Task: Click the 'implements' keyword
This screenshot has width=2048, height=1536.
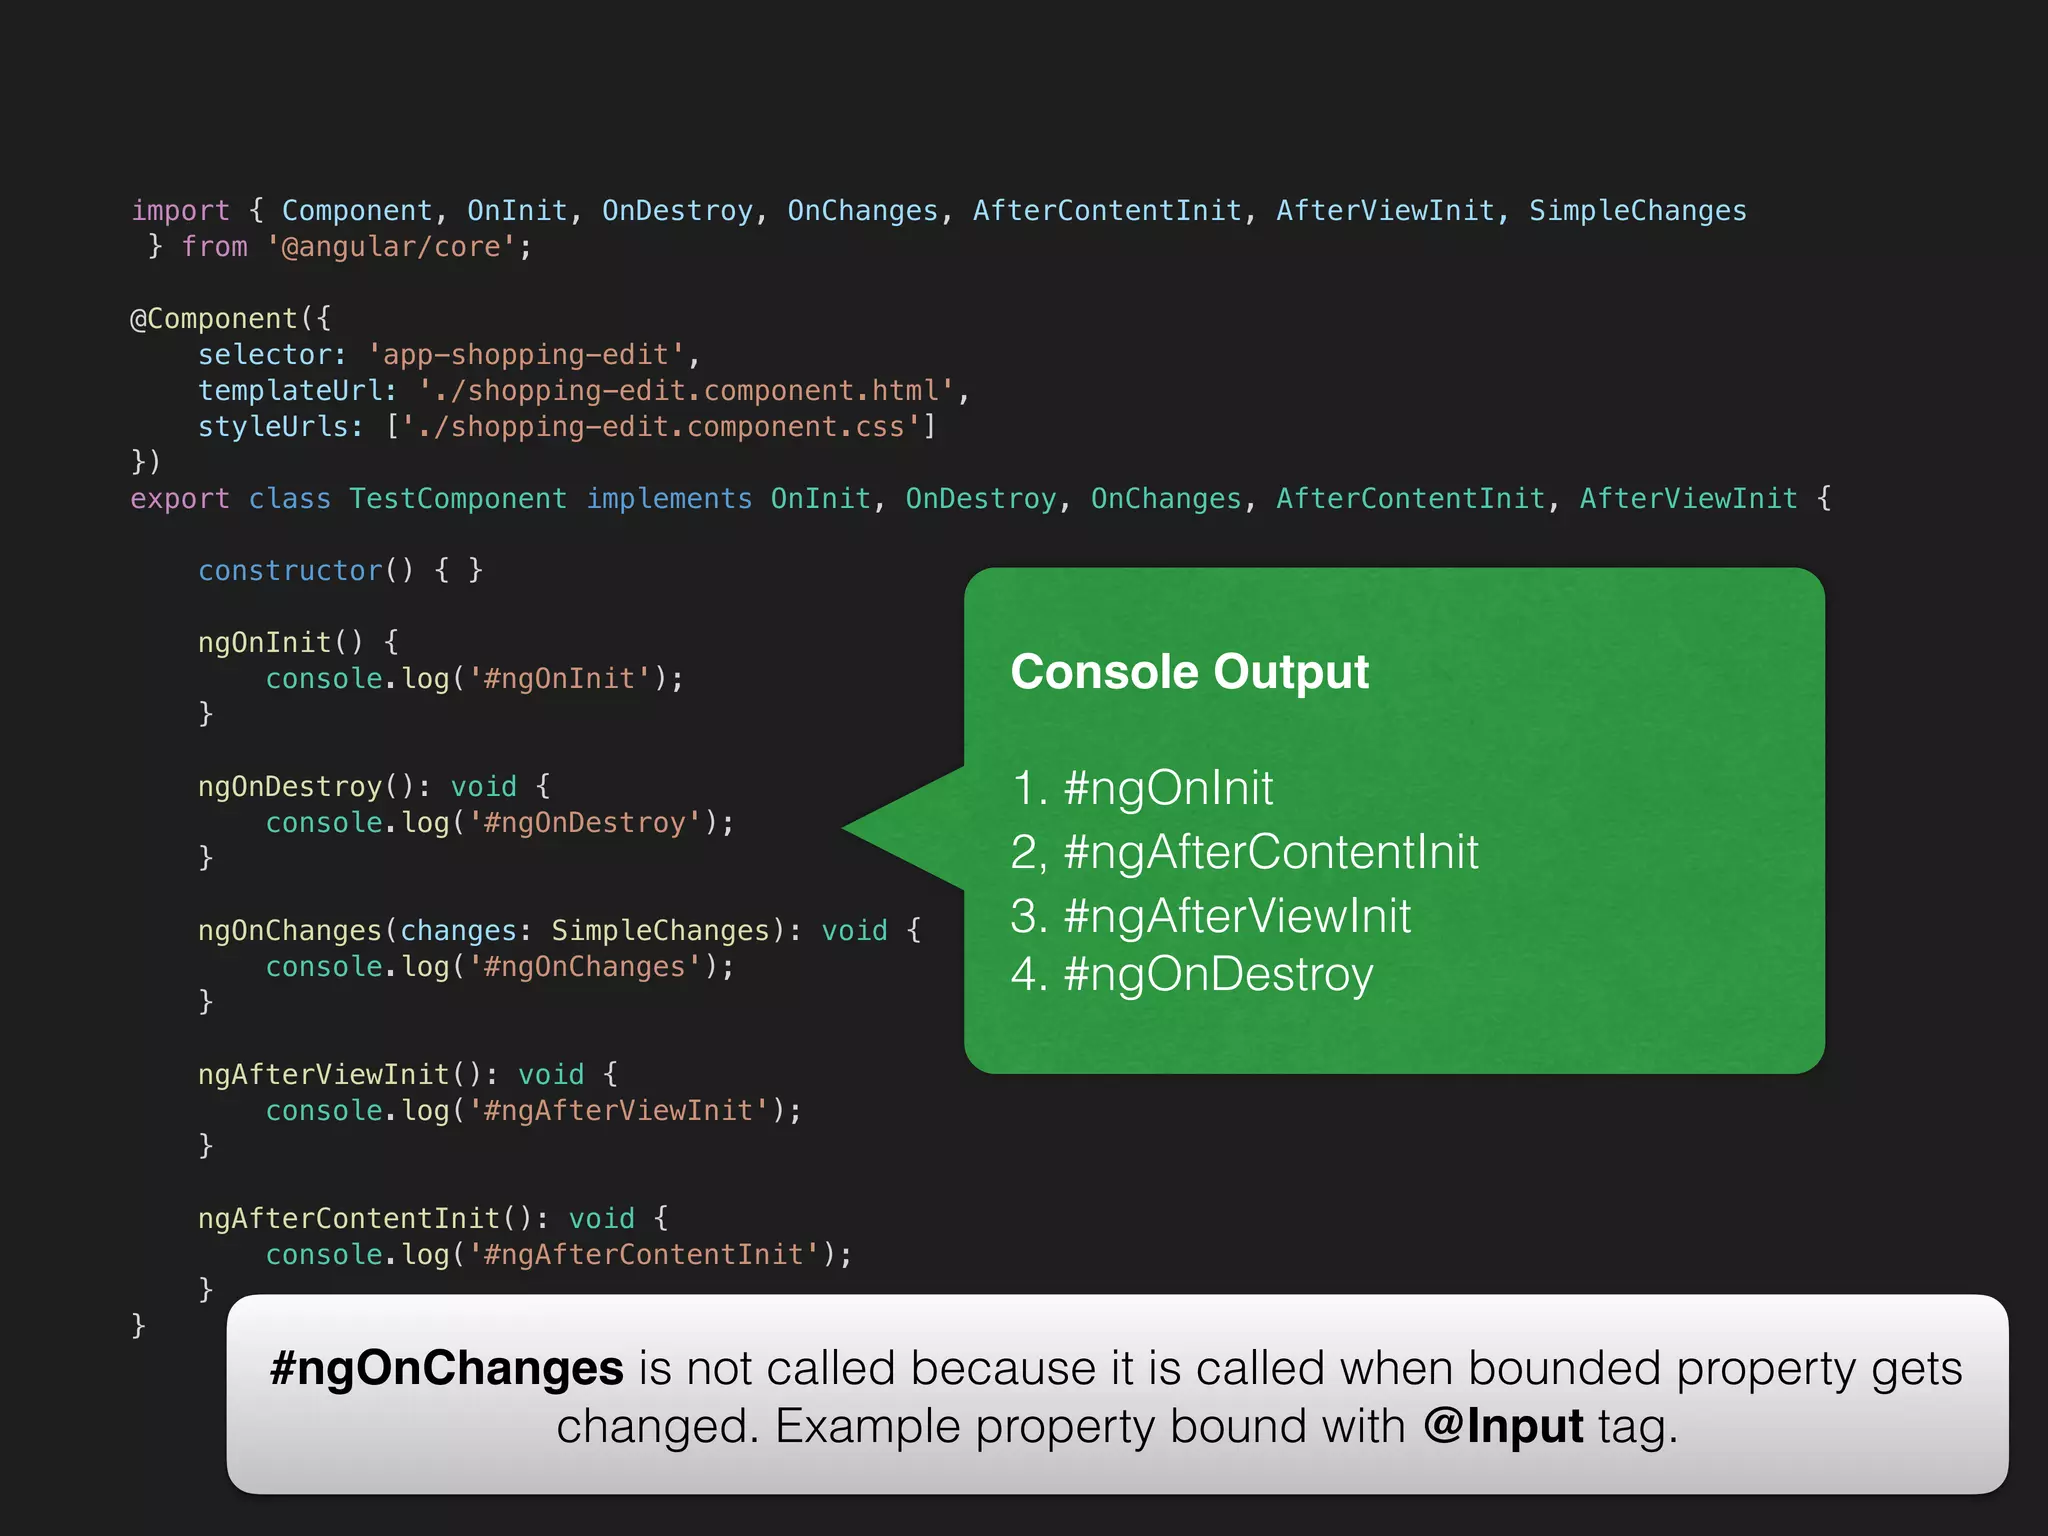Action: pos(668,498)
